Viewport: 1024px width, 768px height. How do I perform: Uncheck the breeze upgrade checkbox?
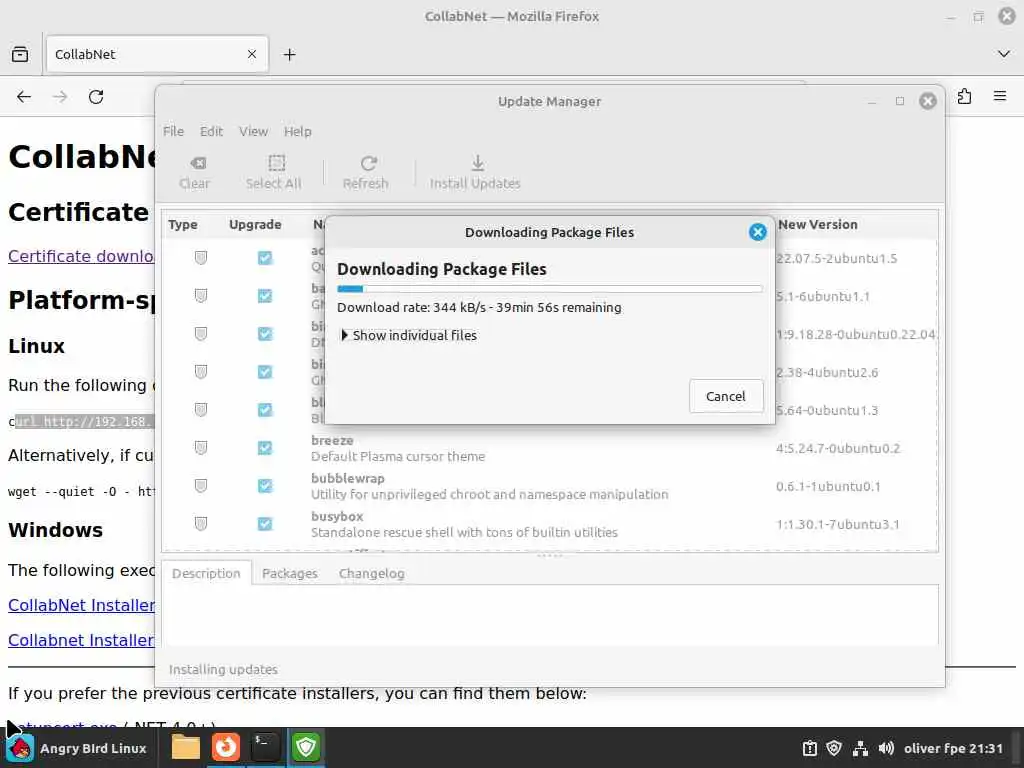264,447
